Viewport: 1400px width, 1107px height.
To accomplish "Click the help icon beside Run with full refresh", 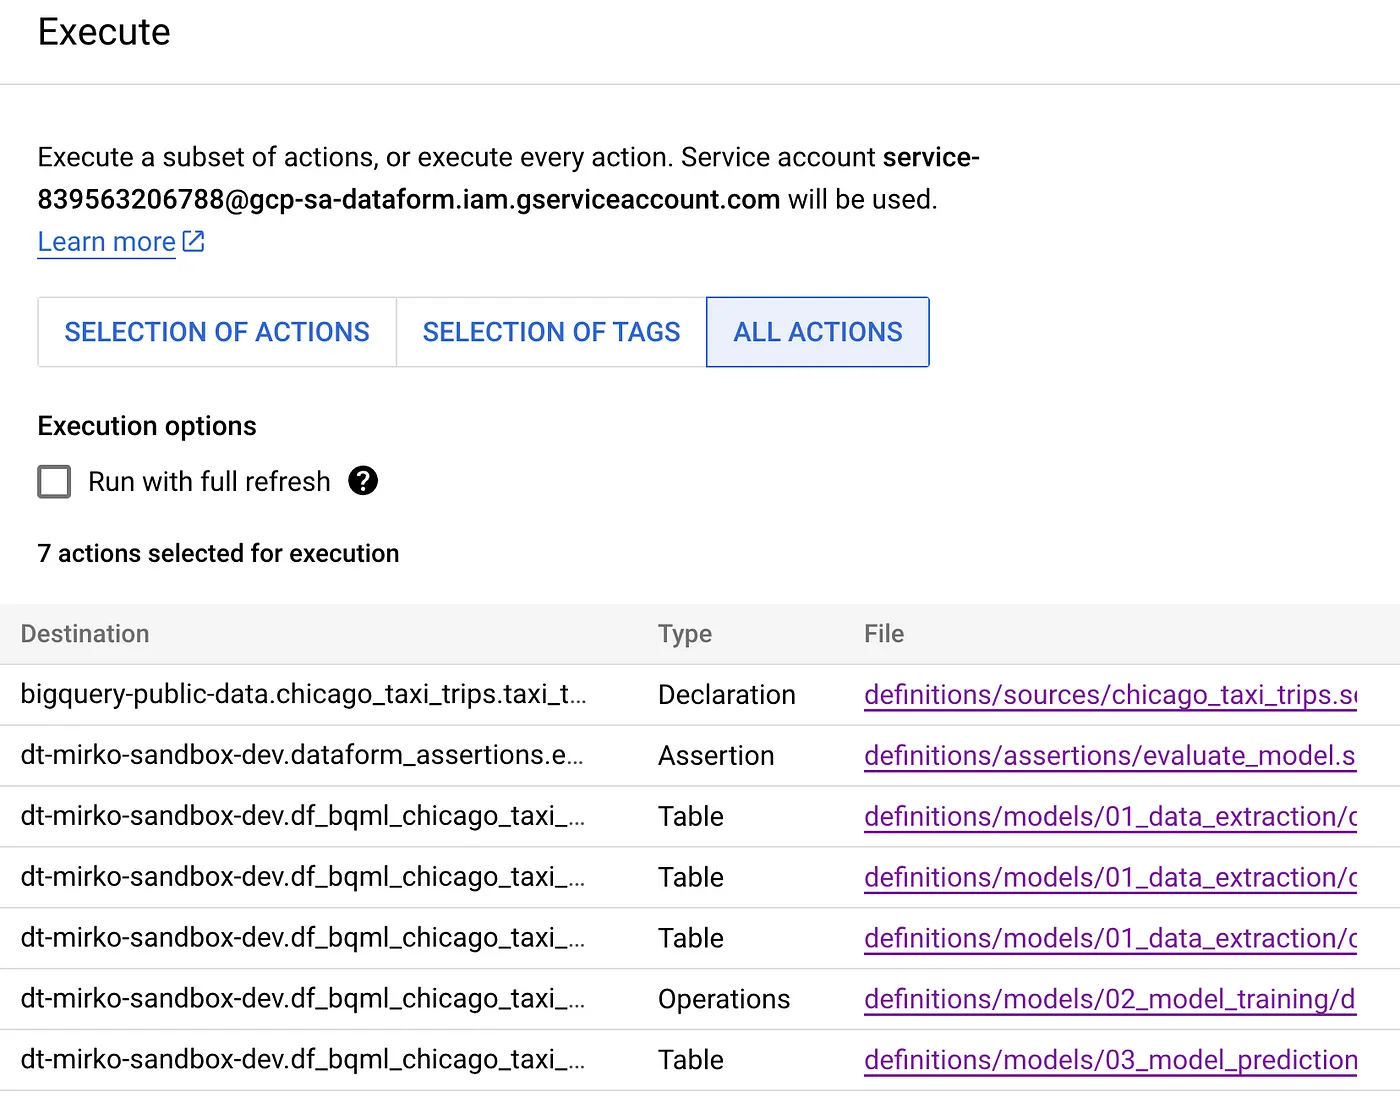I will tap(363, 481).
